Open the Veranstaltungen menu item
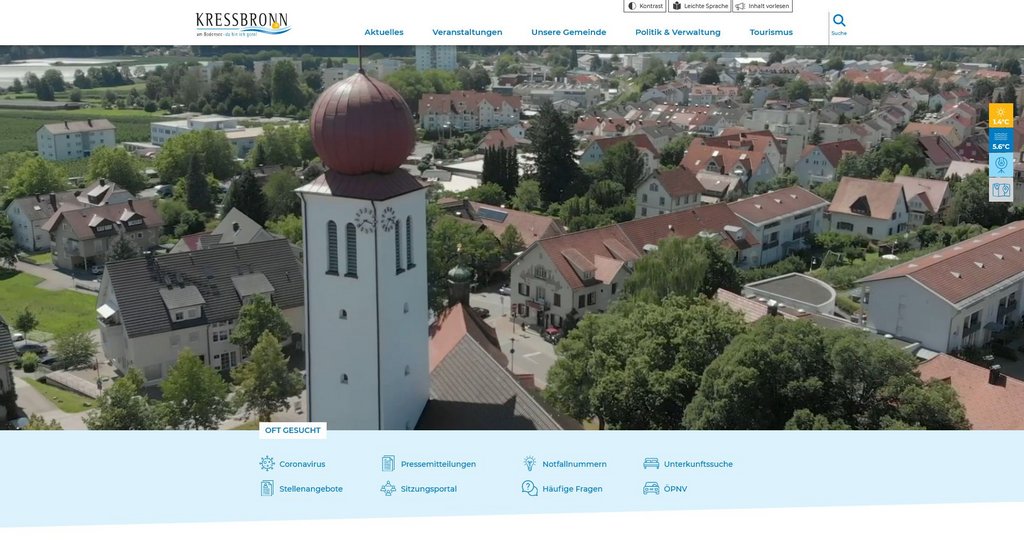Image resolution: width=1024 pixels, height=540 pixels. pyautogui.click(x=467, y=32)
